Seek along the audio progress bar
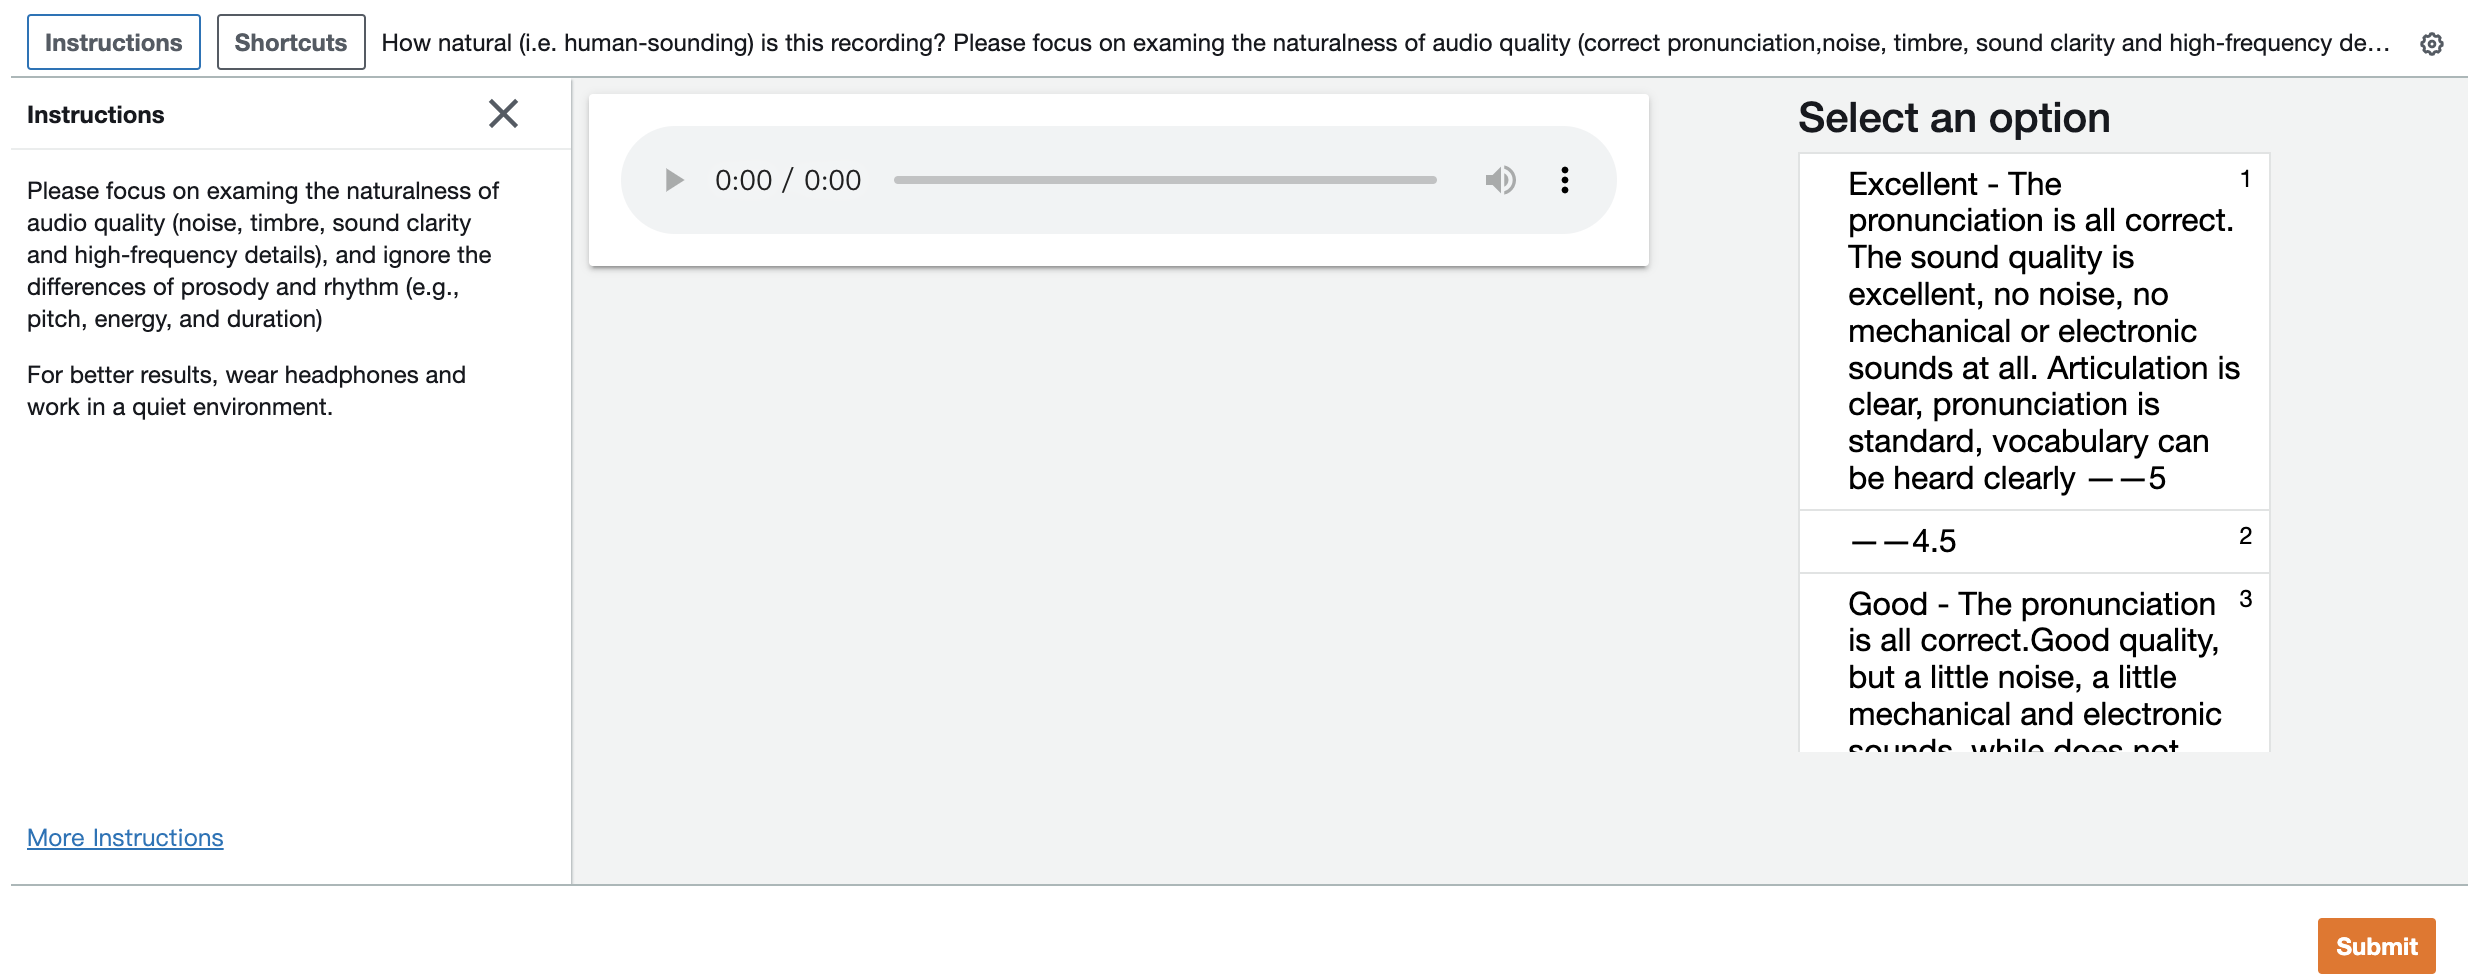This screenshot has width=2481, height=978. click(1165, 180)
